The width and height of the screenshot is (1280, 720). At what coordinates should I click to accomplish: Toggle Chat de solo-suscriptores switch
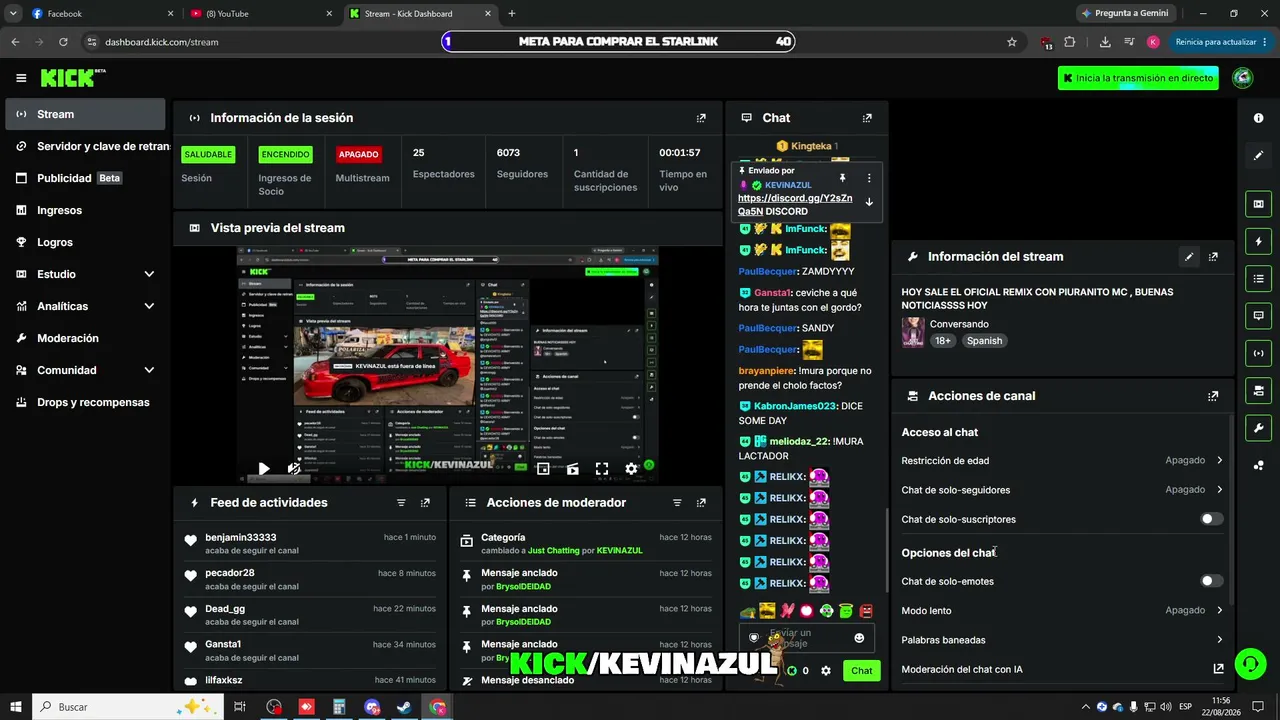click(1211, 519)
